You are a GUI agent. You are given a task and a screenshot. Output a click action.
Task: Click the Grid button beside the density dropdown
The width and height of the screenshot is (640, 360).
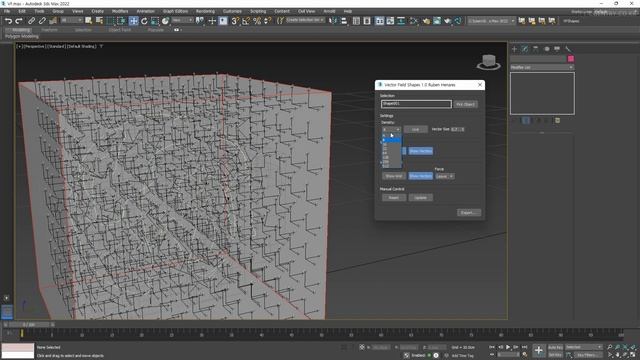[x=416, y=129]
